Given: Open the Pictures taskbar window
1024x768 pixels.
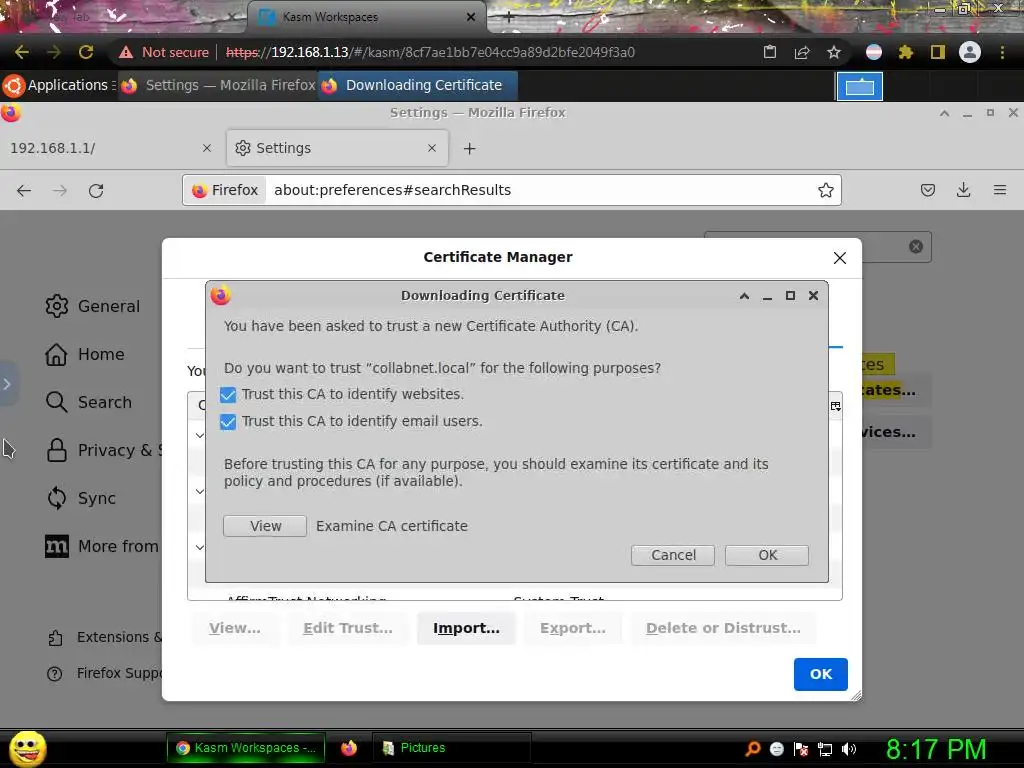Looking at the screenshot, I should (x=451, y=748).
